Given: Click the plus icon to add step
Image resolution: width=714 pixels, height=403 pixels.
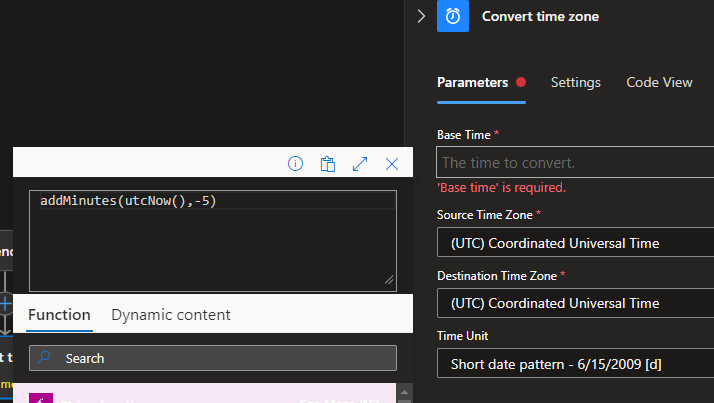Looking at the screenshot, I should 5,302.
